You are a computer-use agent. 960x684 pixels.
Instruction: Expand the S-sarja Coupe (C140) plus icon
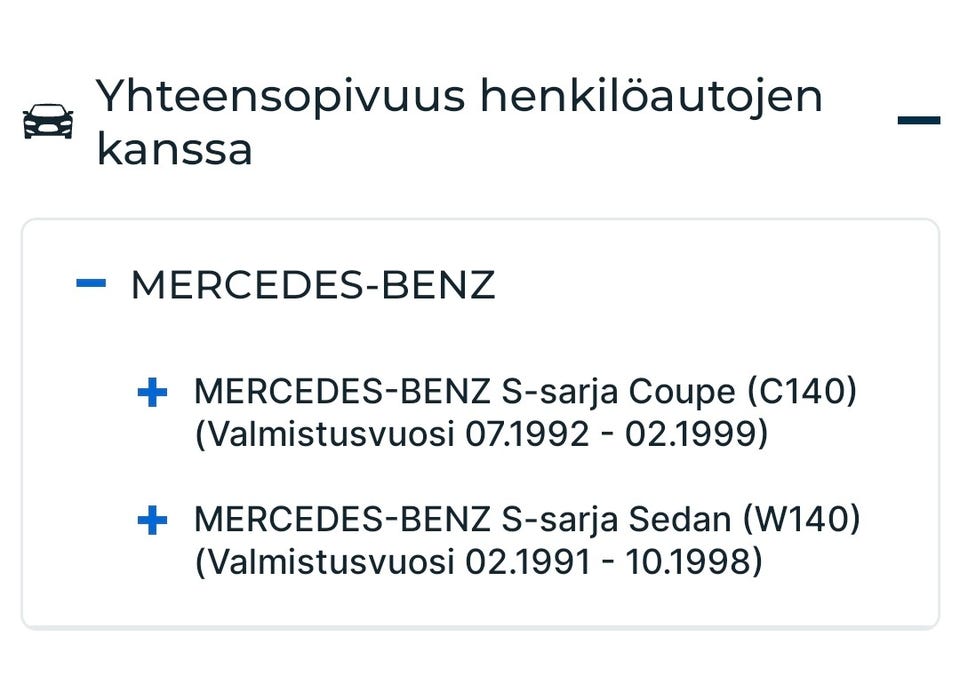[x=152, y=393]
